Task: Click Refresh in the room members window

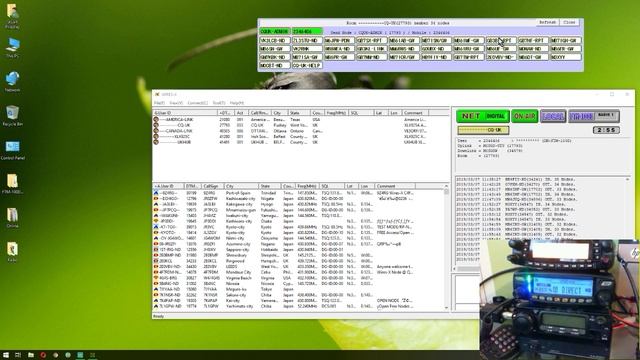Action: point(547,22)
